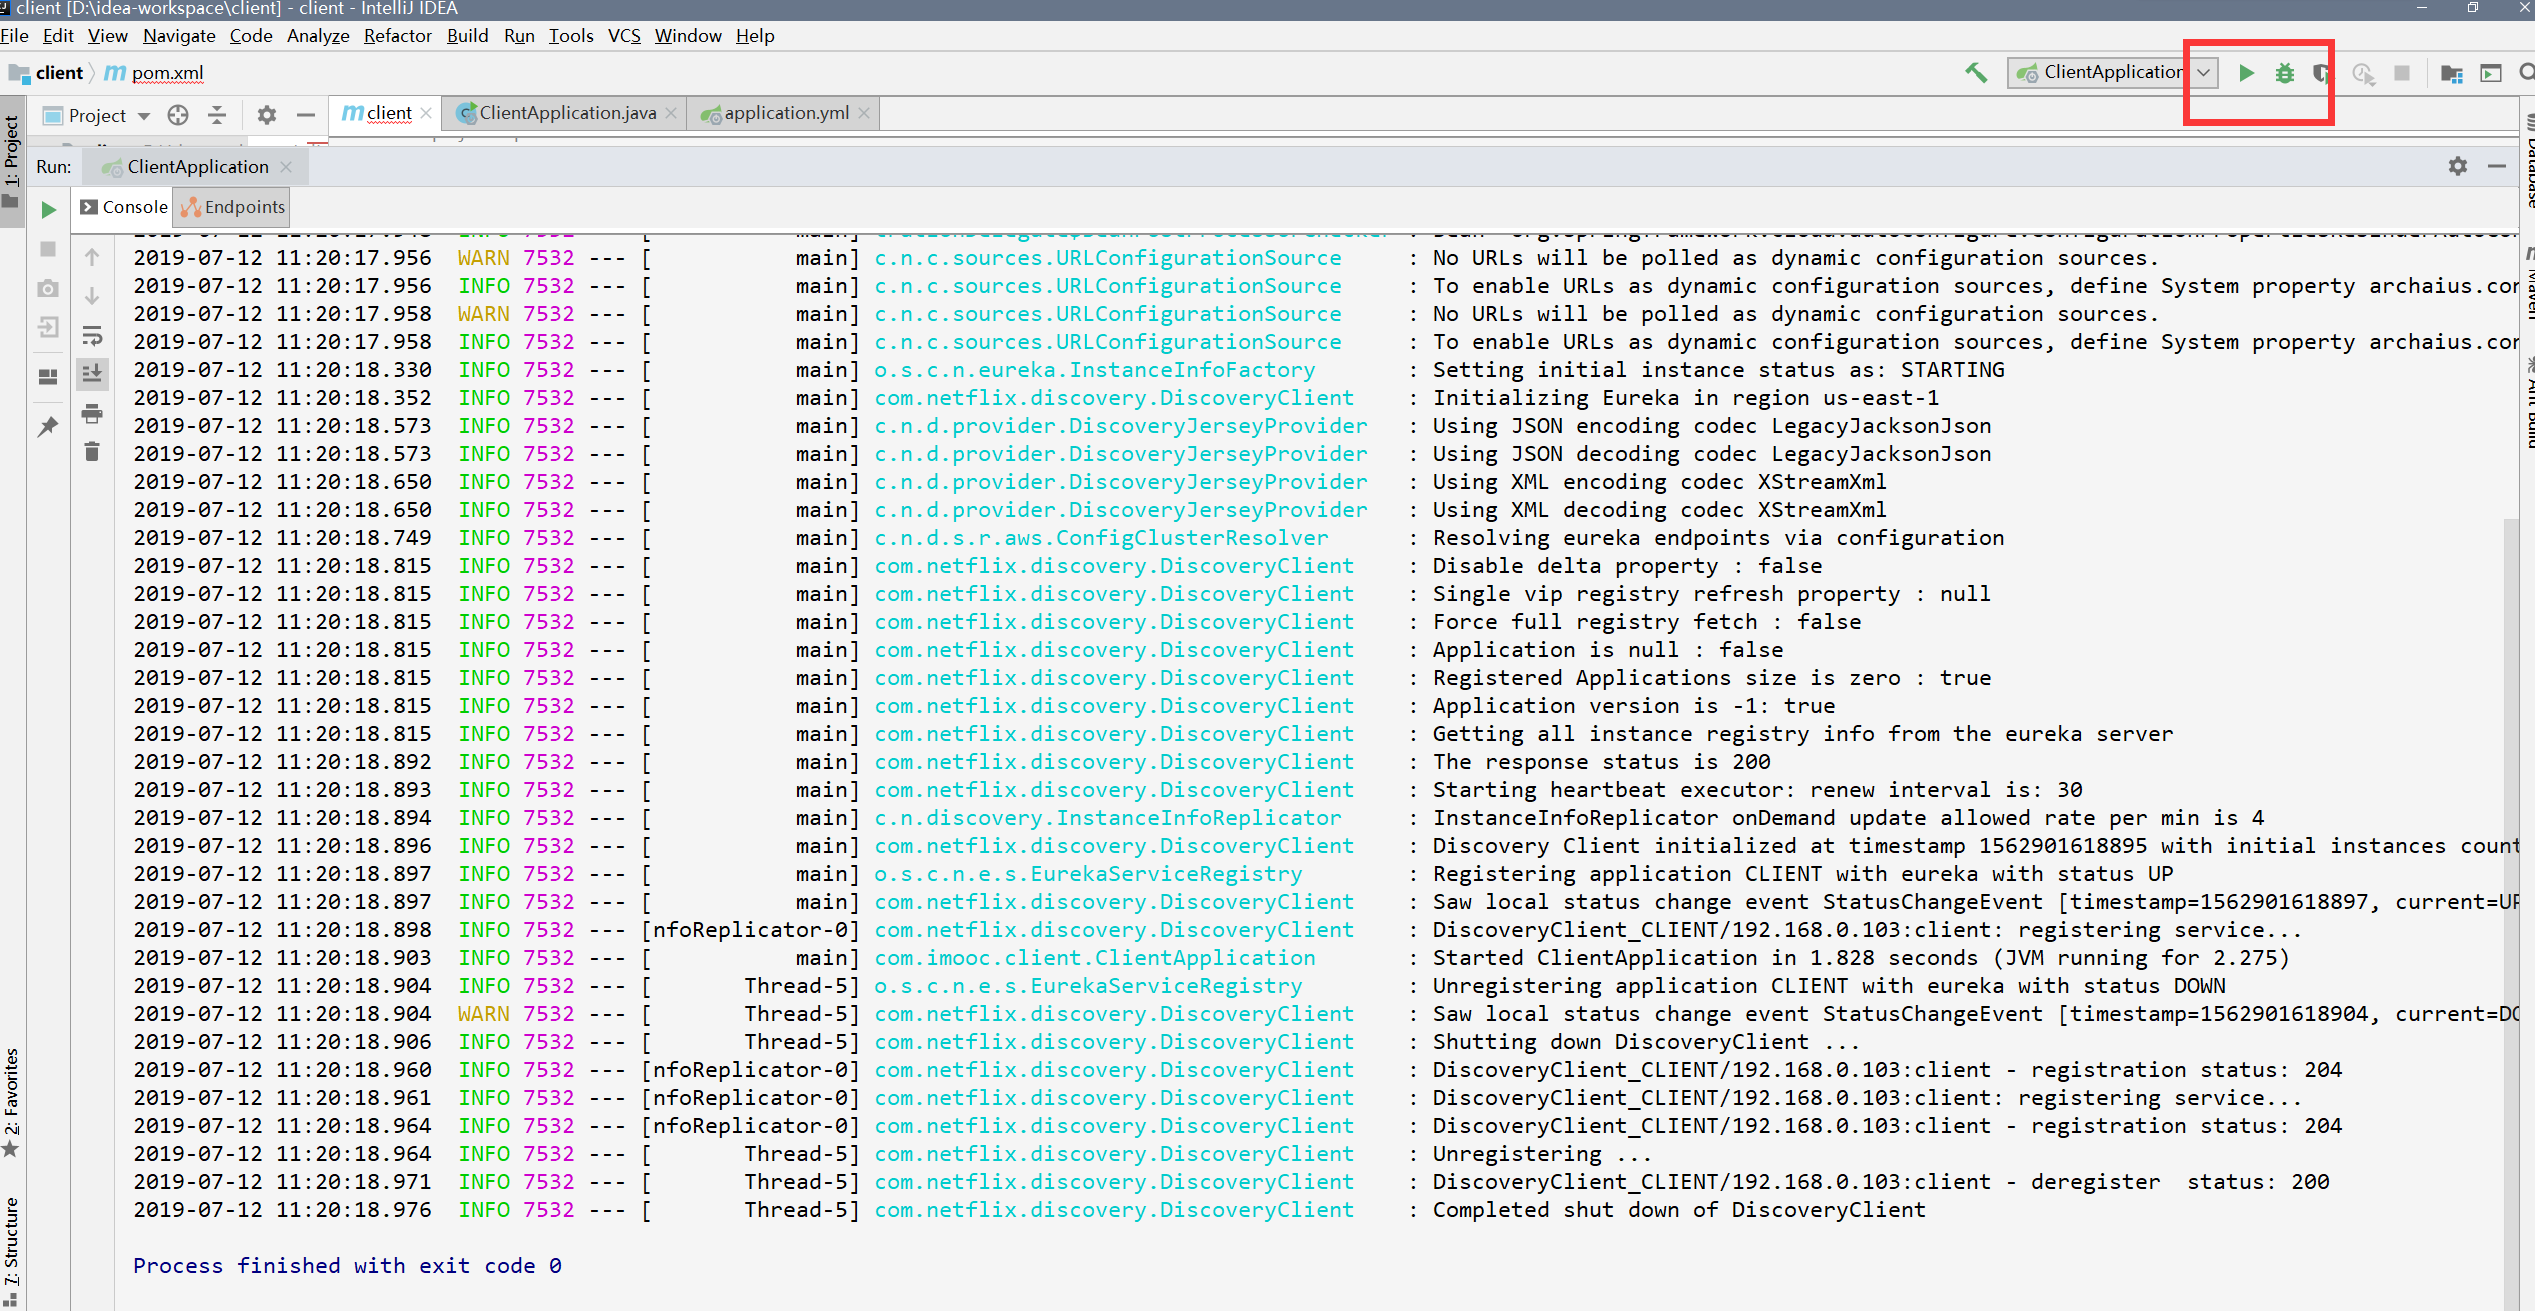Open the application.yml editor tab
The width and height of the screenshot is (2535, 1311).
point(786,113)
